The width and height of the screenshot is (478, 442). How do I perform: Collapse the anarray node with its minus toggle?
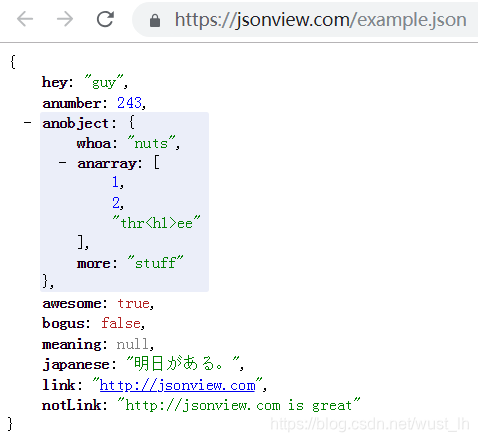click(62, 163)
